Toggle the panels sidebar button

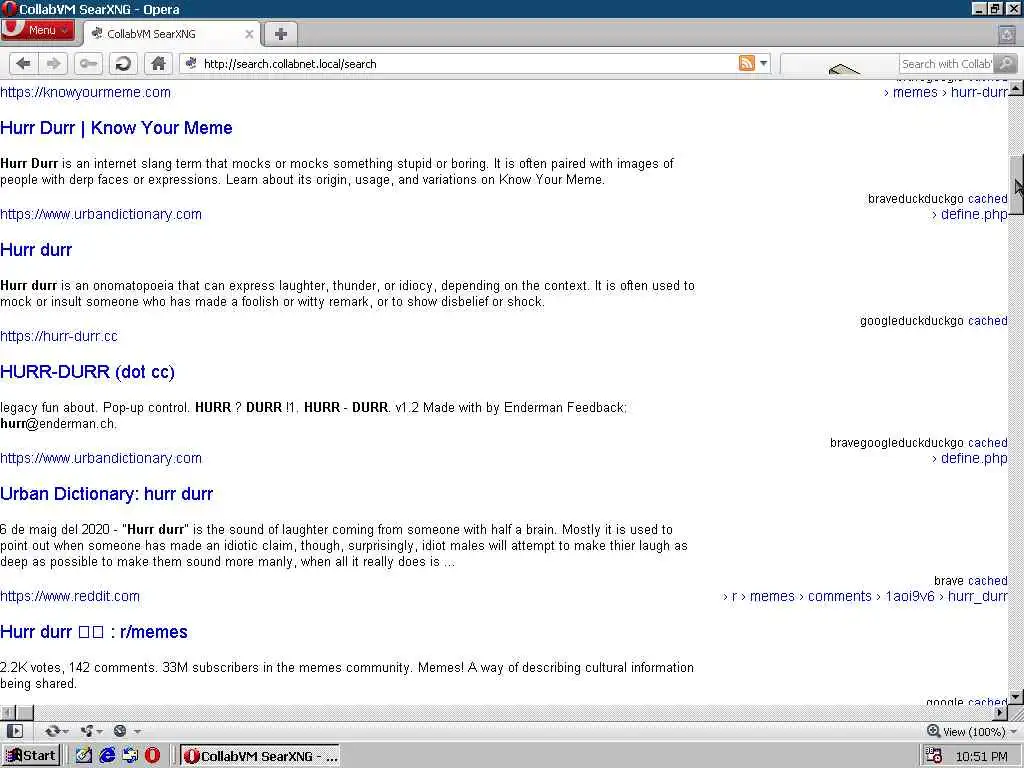(14, 731)
